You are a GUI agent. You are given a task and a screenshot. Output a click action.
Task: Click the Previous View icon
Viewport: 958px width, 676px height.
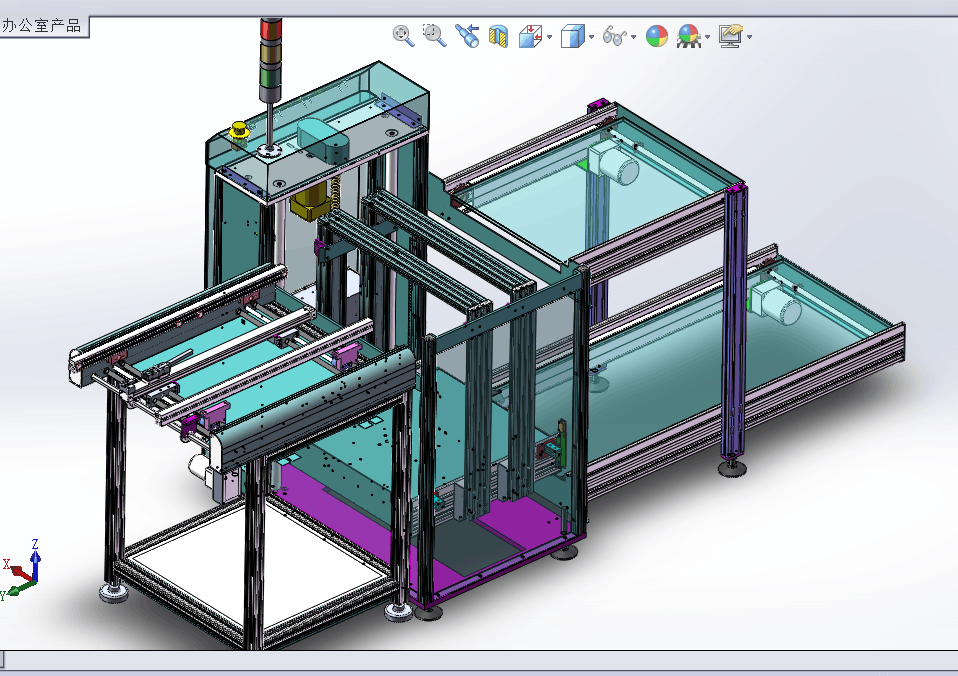tap(467, 36)
